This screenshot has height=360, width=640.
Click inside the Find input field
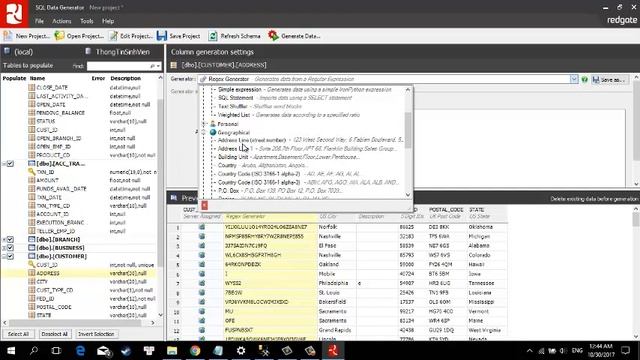point(118,66)
